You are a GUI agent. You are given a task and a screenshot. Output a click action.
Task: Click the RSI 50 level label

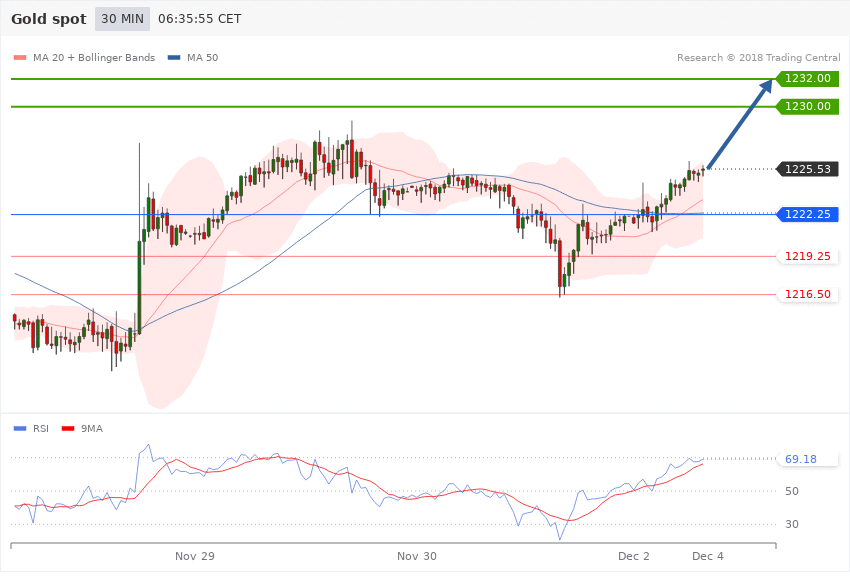click(791, 491)
